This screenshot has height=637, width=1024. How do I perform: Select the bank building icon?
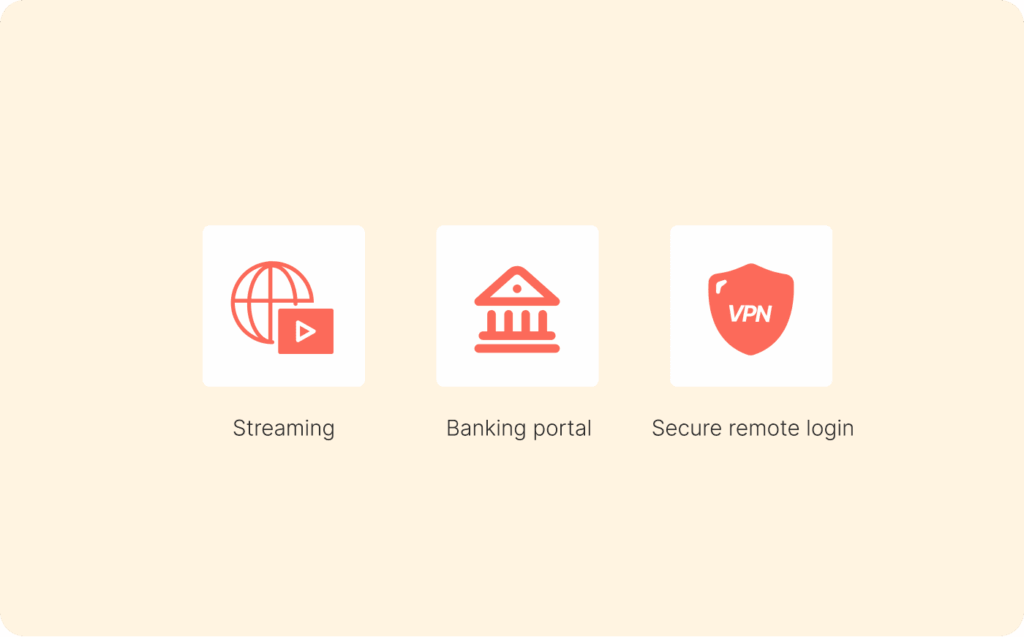(517, 310)
